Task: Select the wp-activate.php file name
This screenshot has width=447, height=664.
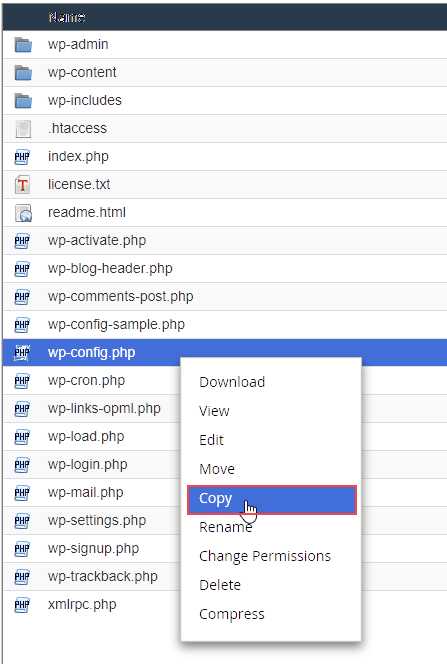Action: pyautogui.click(x=97, y=241)
